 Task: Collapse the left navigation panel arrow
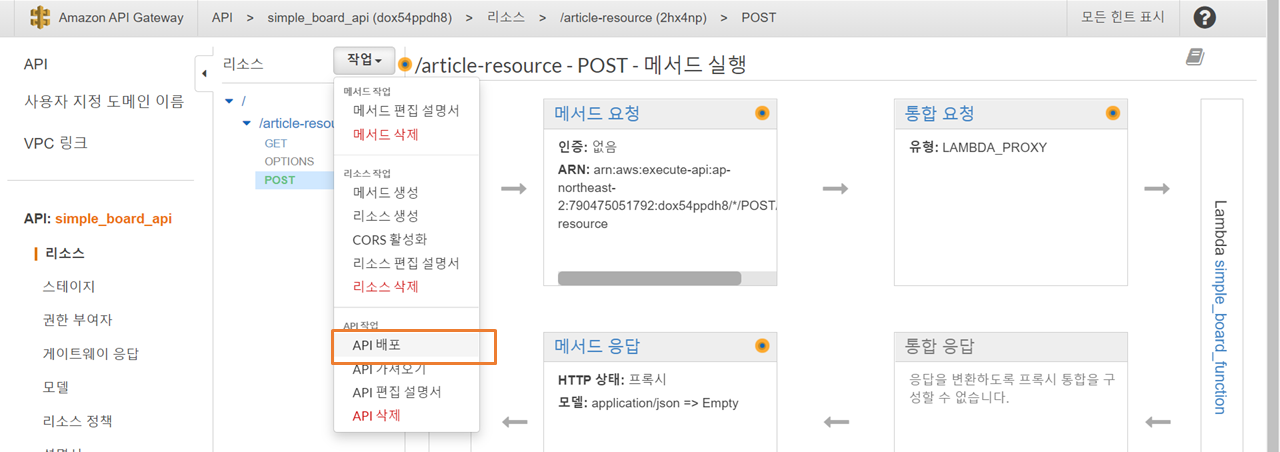[204, 73]
